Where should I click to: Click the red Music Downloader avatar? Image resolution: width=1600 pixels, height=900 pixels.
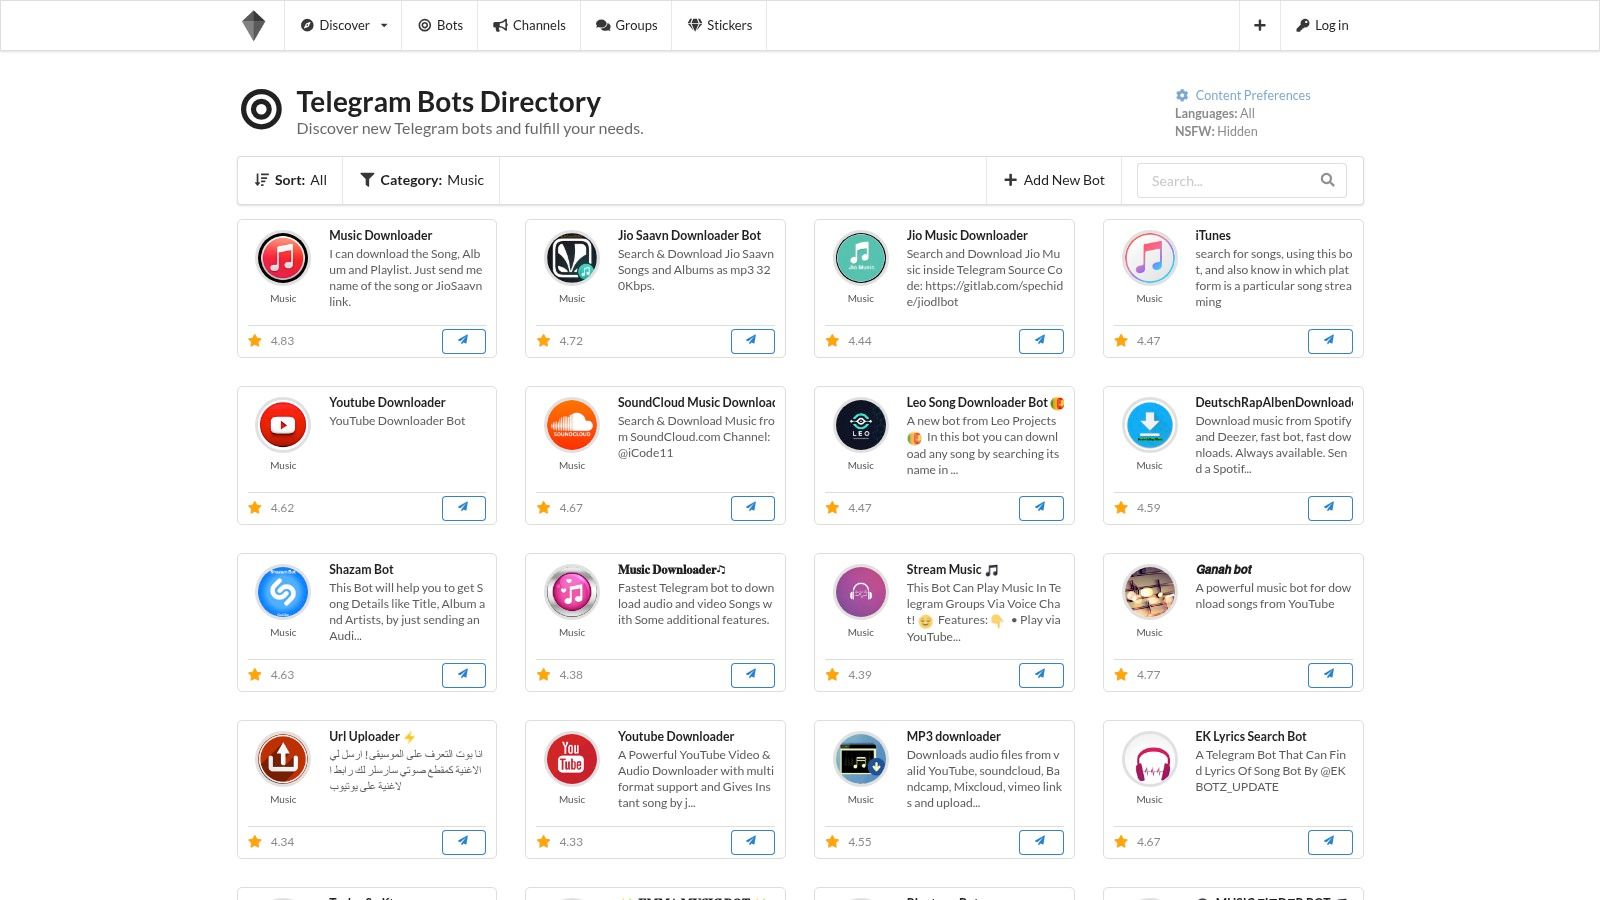coord(283,258)
